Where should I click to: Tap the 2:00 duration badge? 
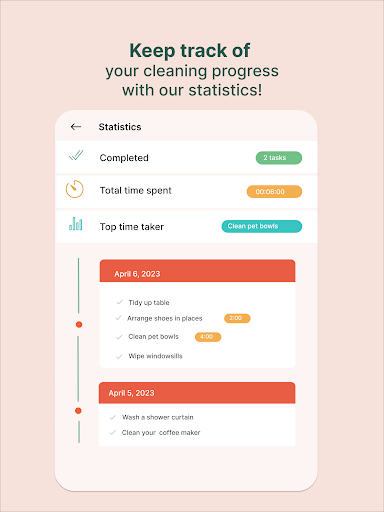pos(237,318)
